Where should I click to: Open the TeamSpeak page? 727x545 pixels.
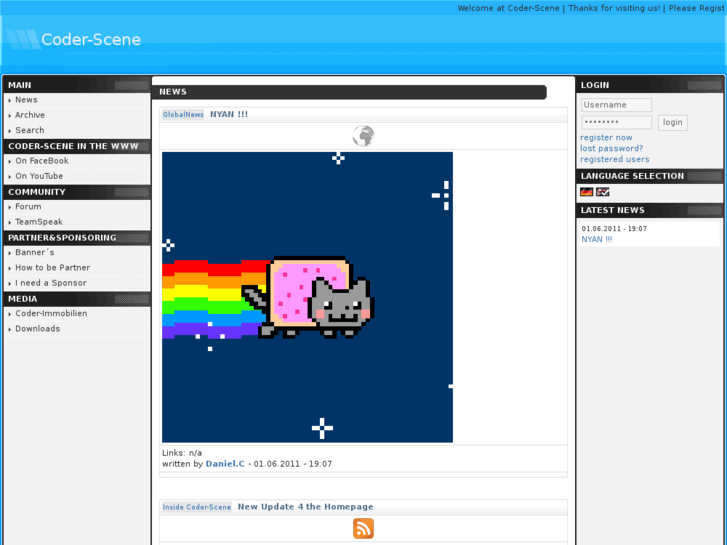pyautogui.click(x=38, y=222)
